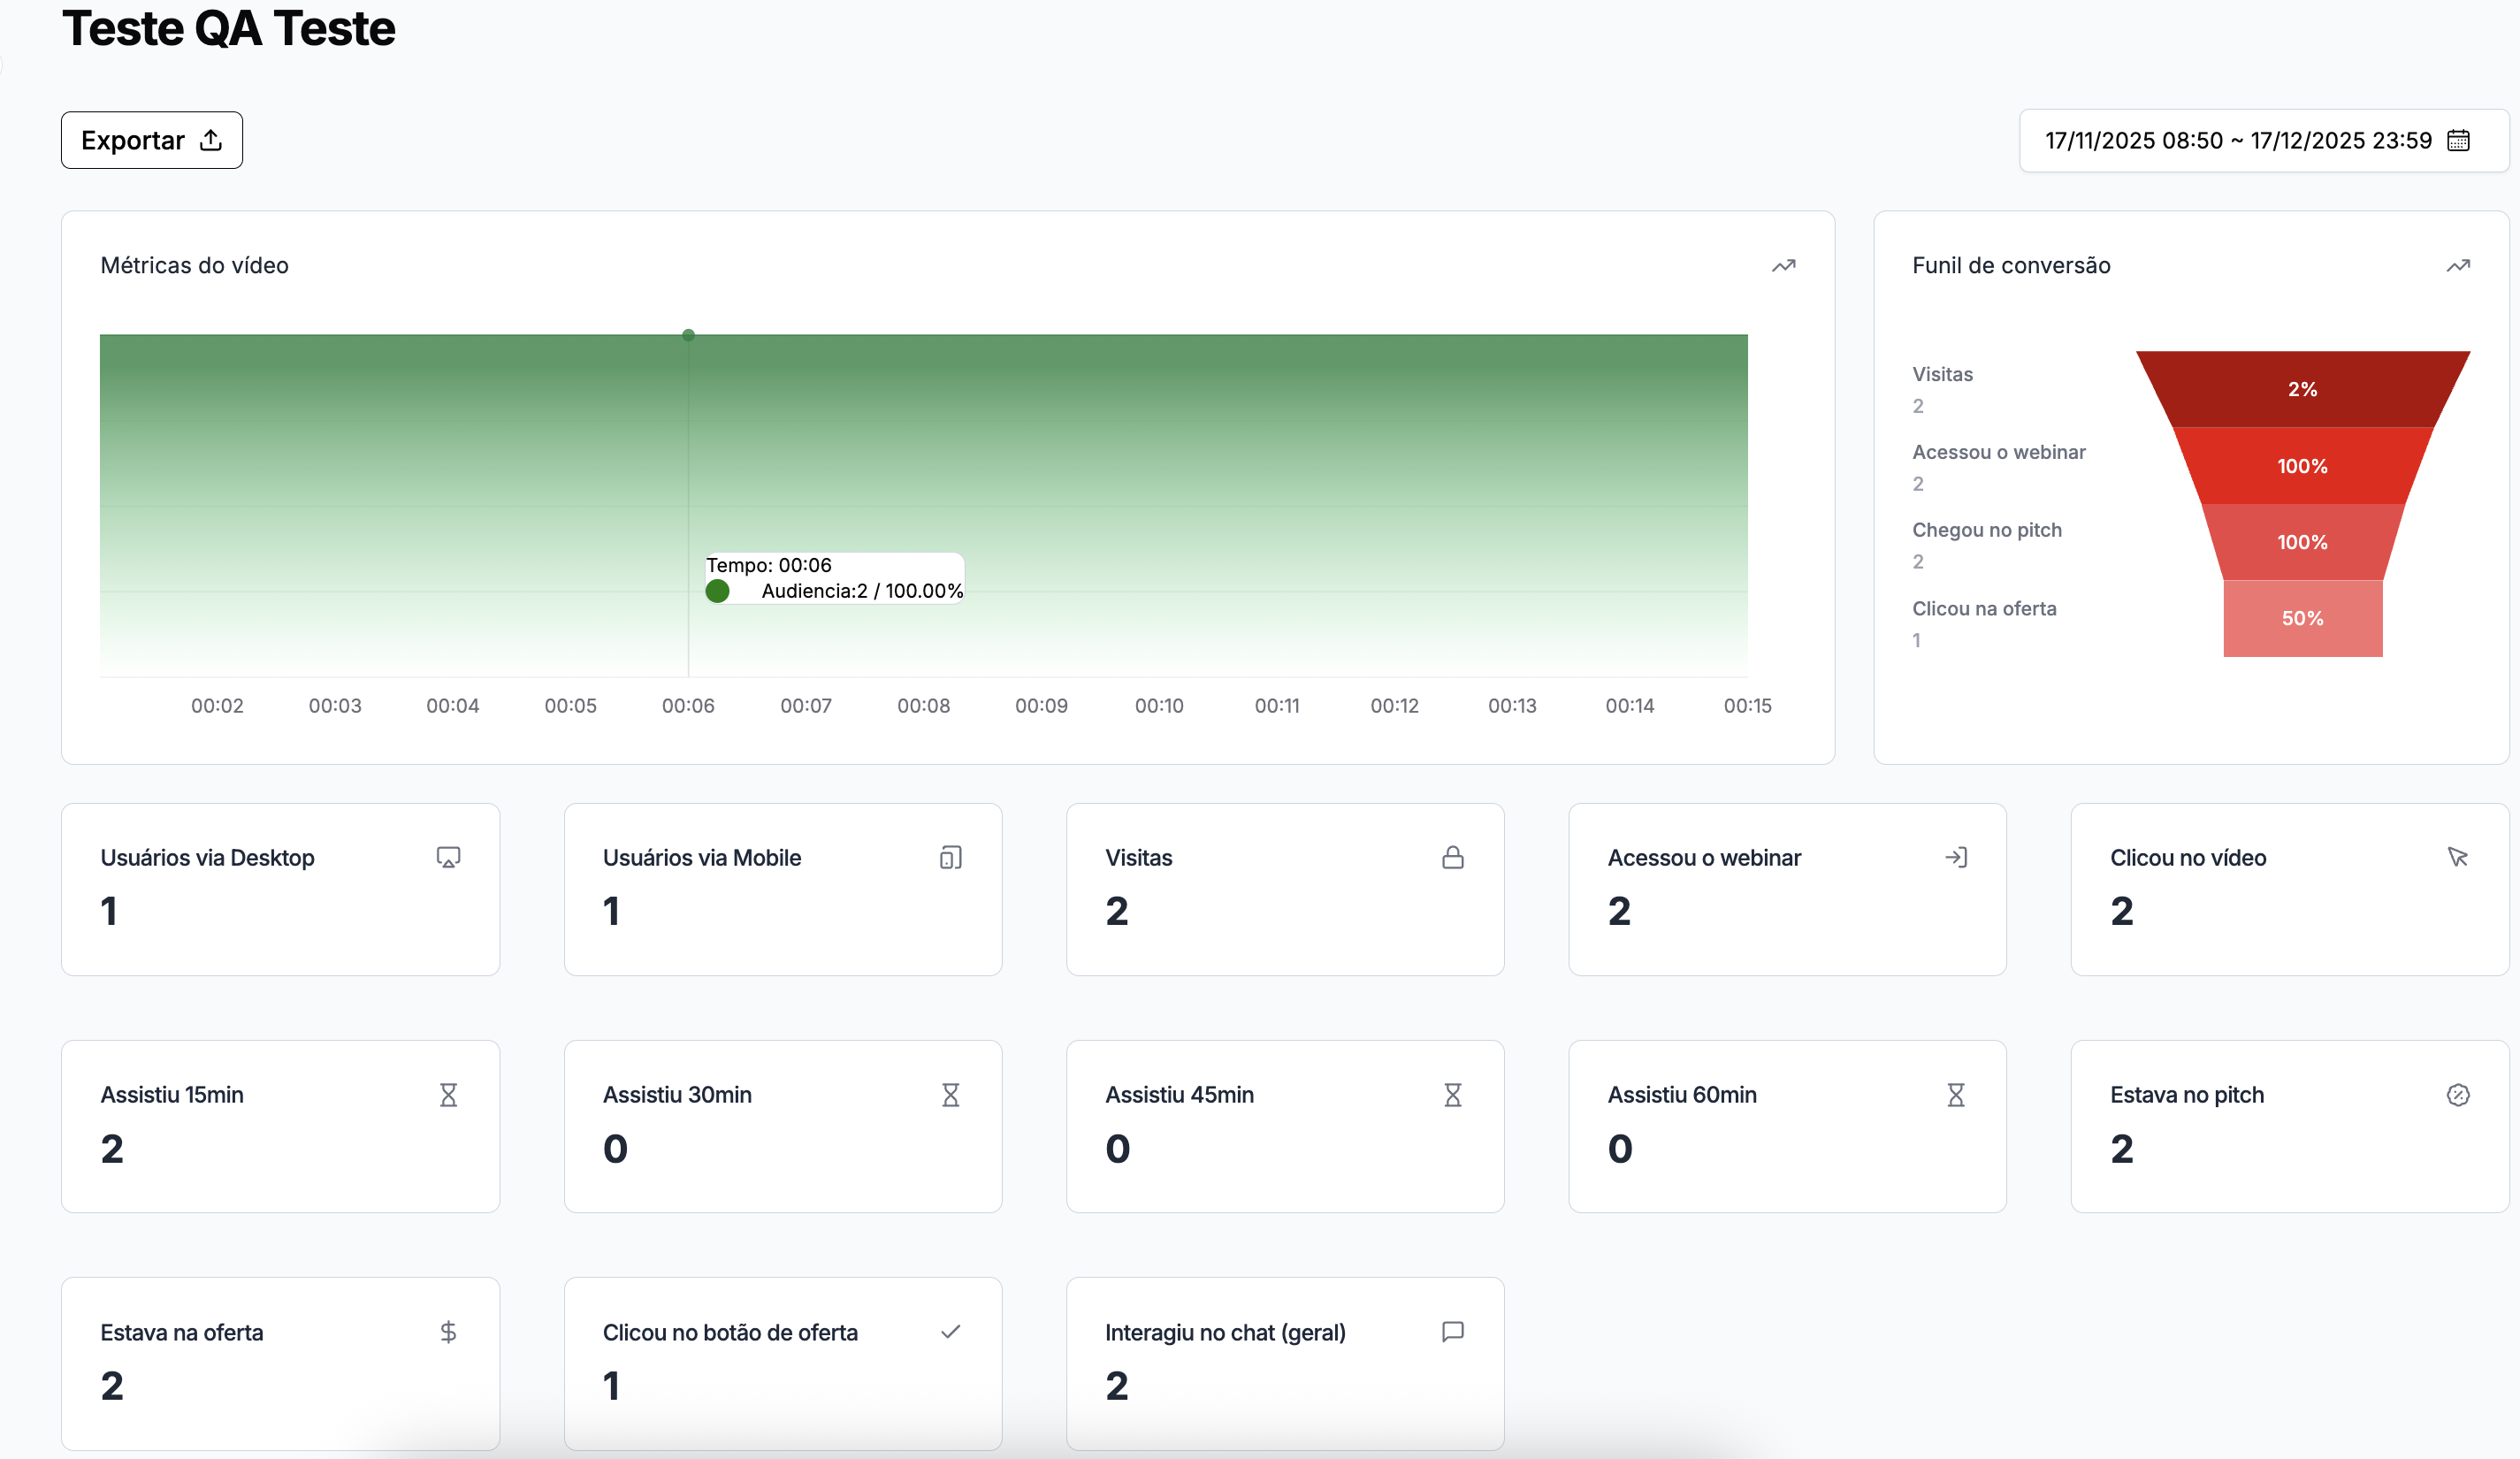Click the Exportar button
The image size is (2520, 1459).
[151, 140]
